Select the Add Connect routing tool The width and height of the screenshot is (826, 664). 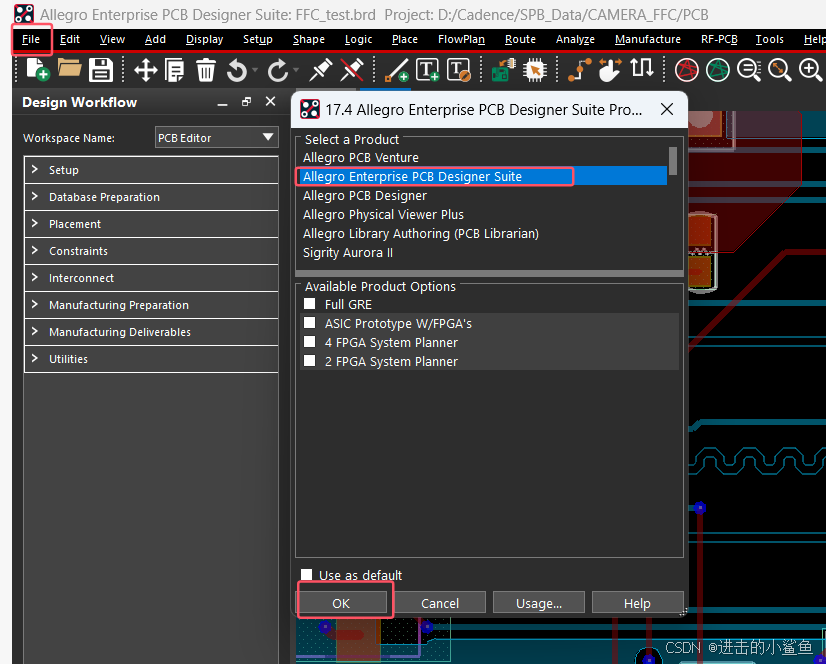click(x=579, y=70)
